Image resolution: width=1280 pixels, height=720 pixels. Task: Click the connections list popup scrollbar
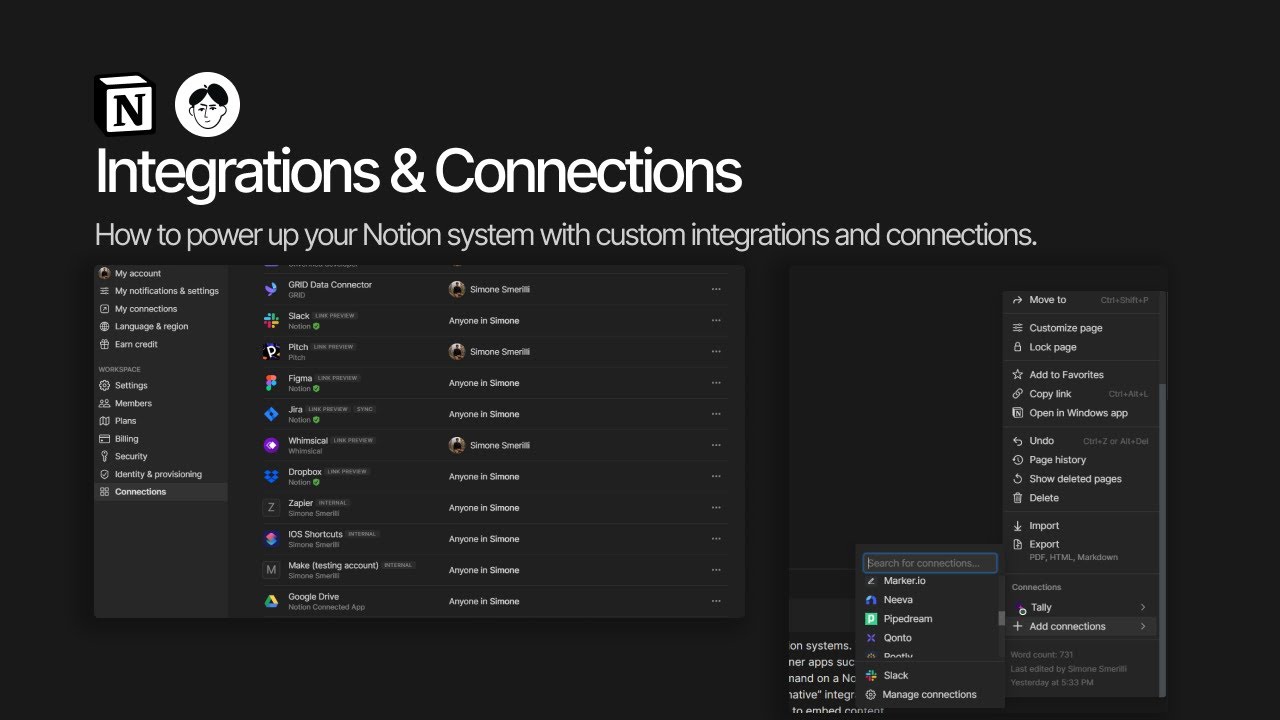point(1002,619)
